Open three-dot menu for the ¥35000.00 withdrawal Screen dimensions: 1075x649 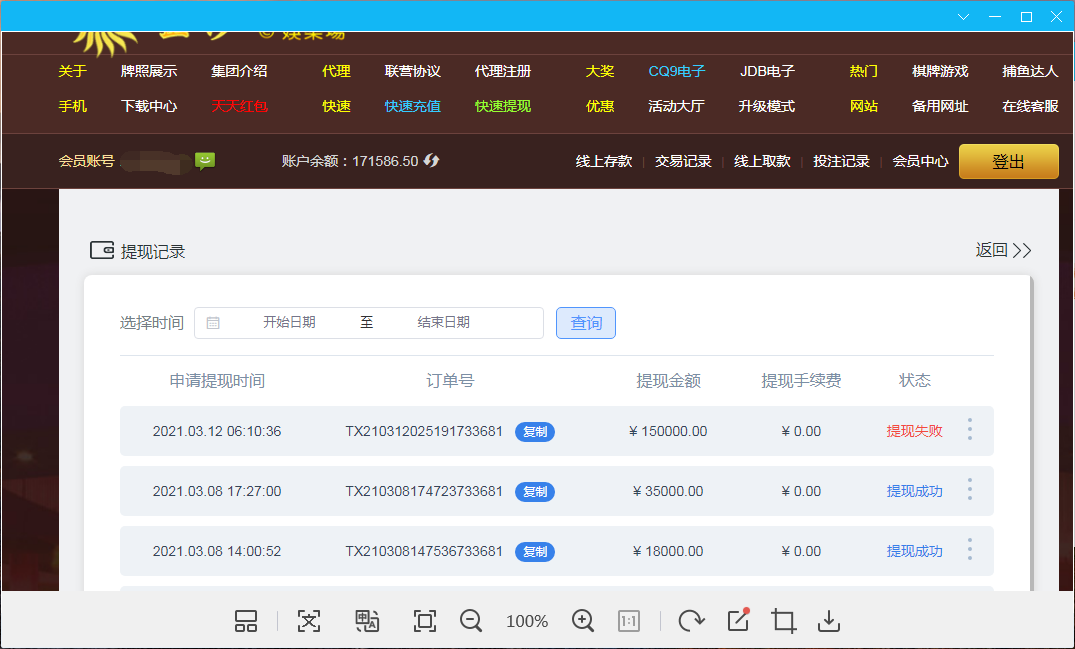pyautogui.click(x=969, y=490)
